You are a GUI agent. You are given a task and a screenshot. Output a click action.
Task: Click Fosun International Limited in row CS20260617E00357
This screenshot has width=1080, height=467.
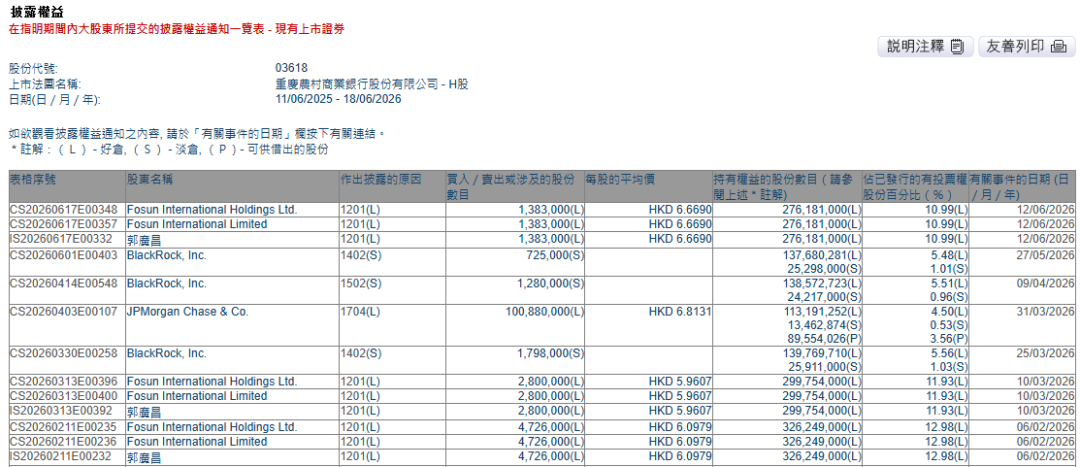tap(197, 224)
